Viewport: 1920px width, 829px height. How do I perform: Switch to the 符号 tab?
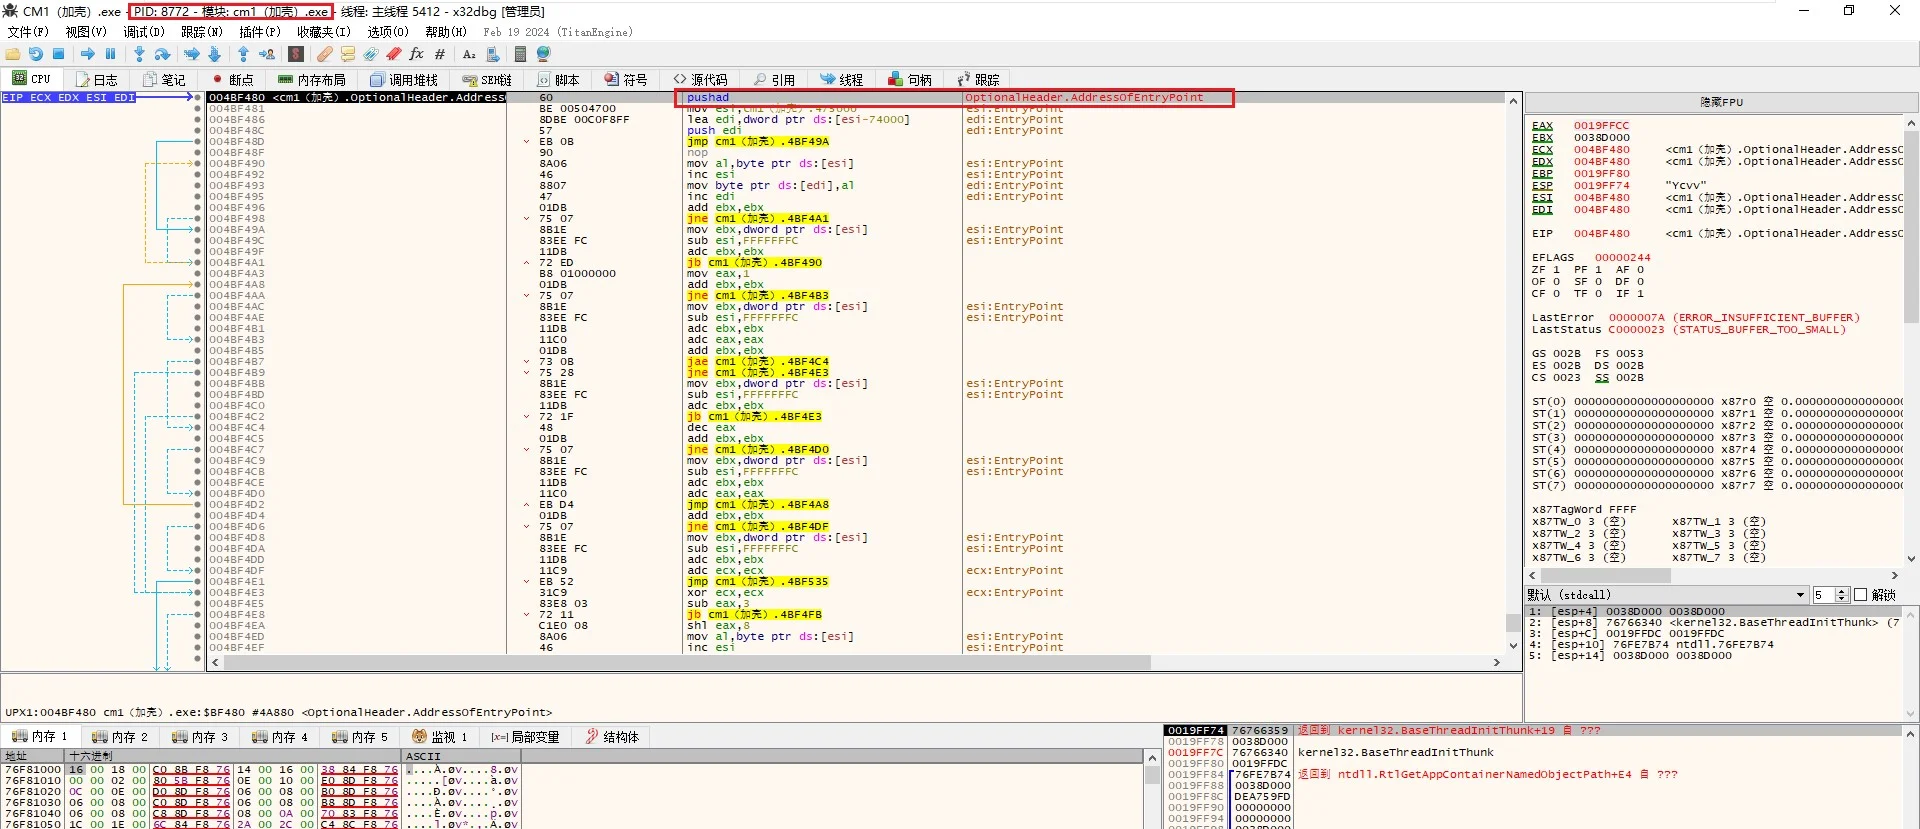tap(626, 79)
